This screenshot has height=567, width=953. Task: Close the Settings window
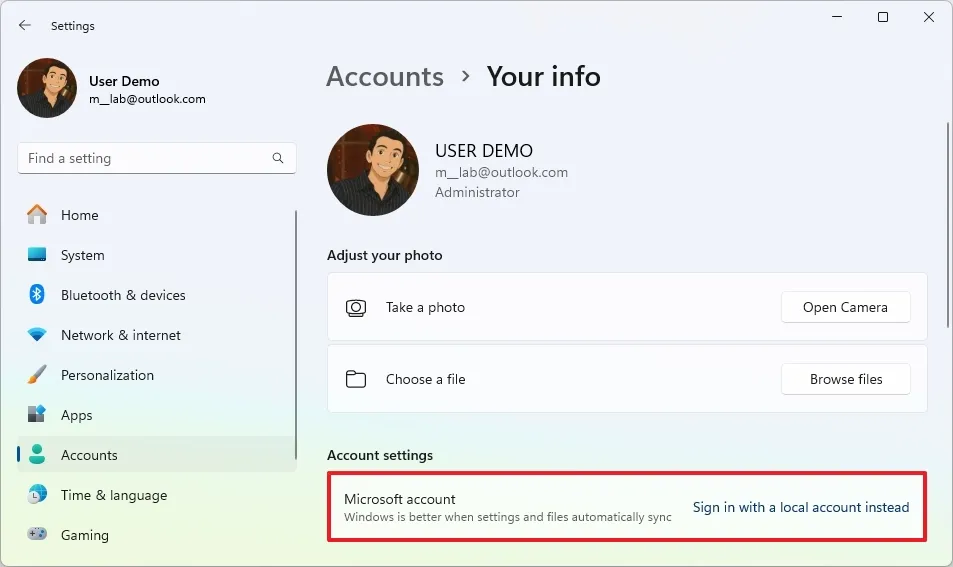[x=929, y=17]
